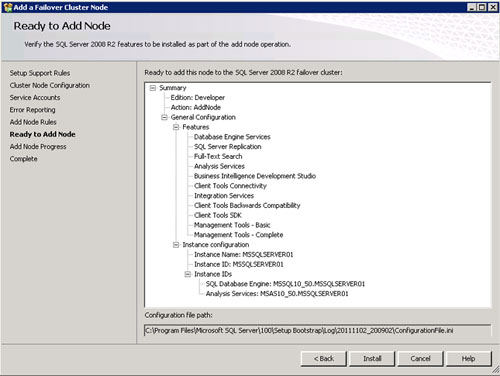
Task: Click the SQL Server setup title bar icon
Action: coord(7,7)
